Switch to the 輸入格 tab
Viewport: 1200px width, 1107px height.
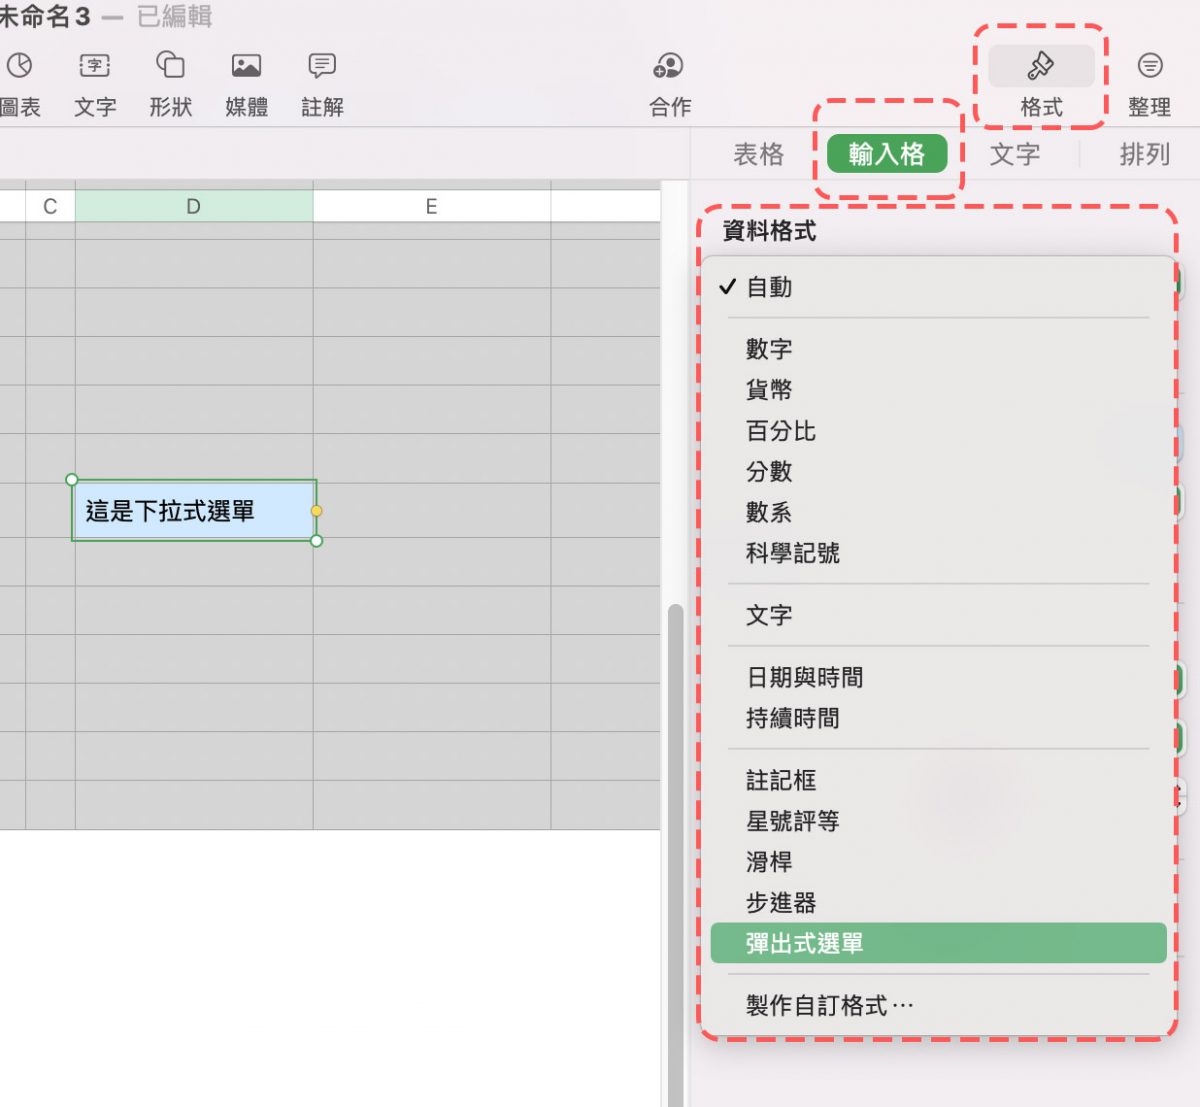point(887,154)
